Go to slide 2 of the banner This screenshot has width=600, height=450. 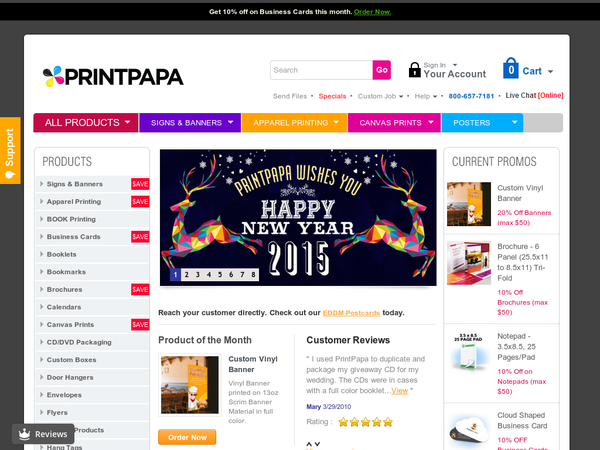coord(186,274)
